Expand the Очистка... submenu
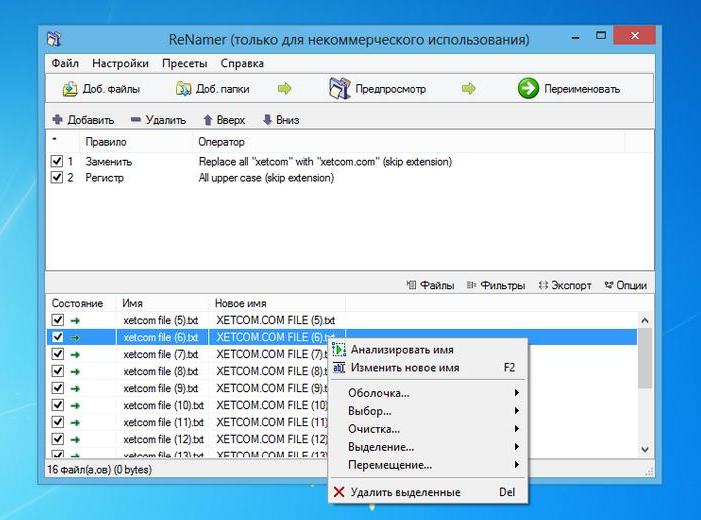This screenshot has width=701, height=520. tap(428, 429)
